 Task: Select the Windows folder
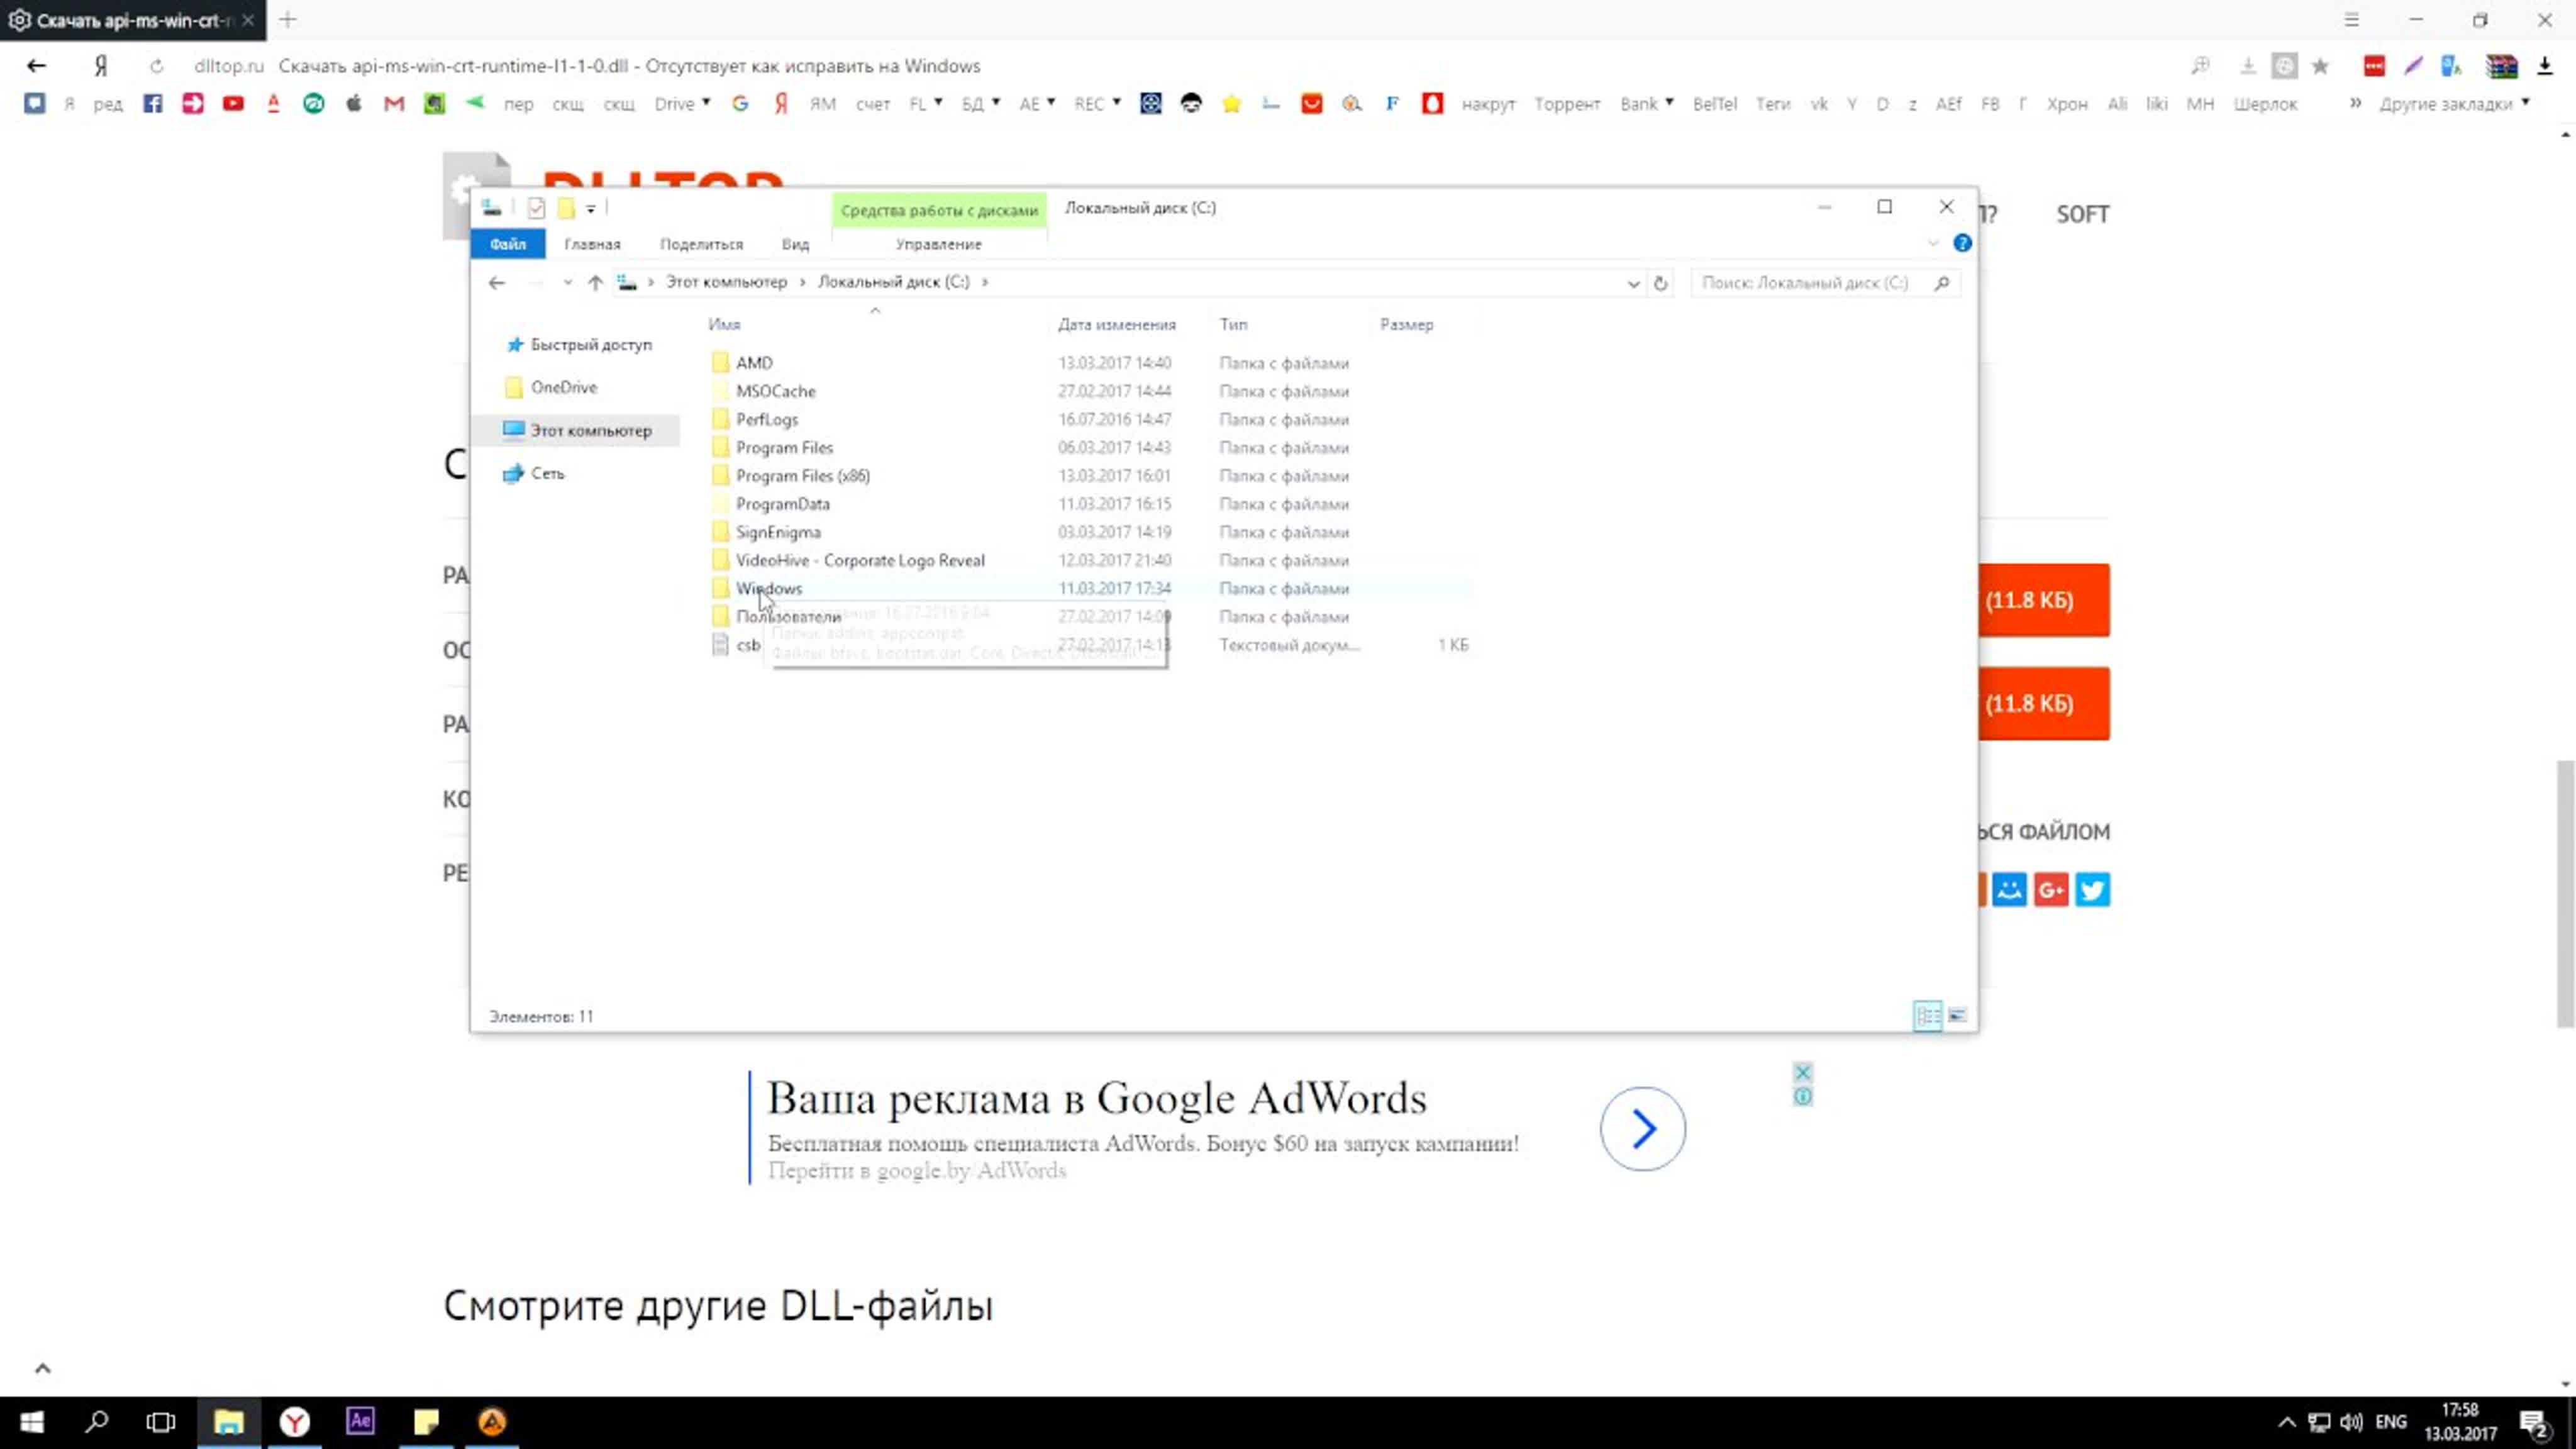click(769, 588)
